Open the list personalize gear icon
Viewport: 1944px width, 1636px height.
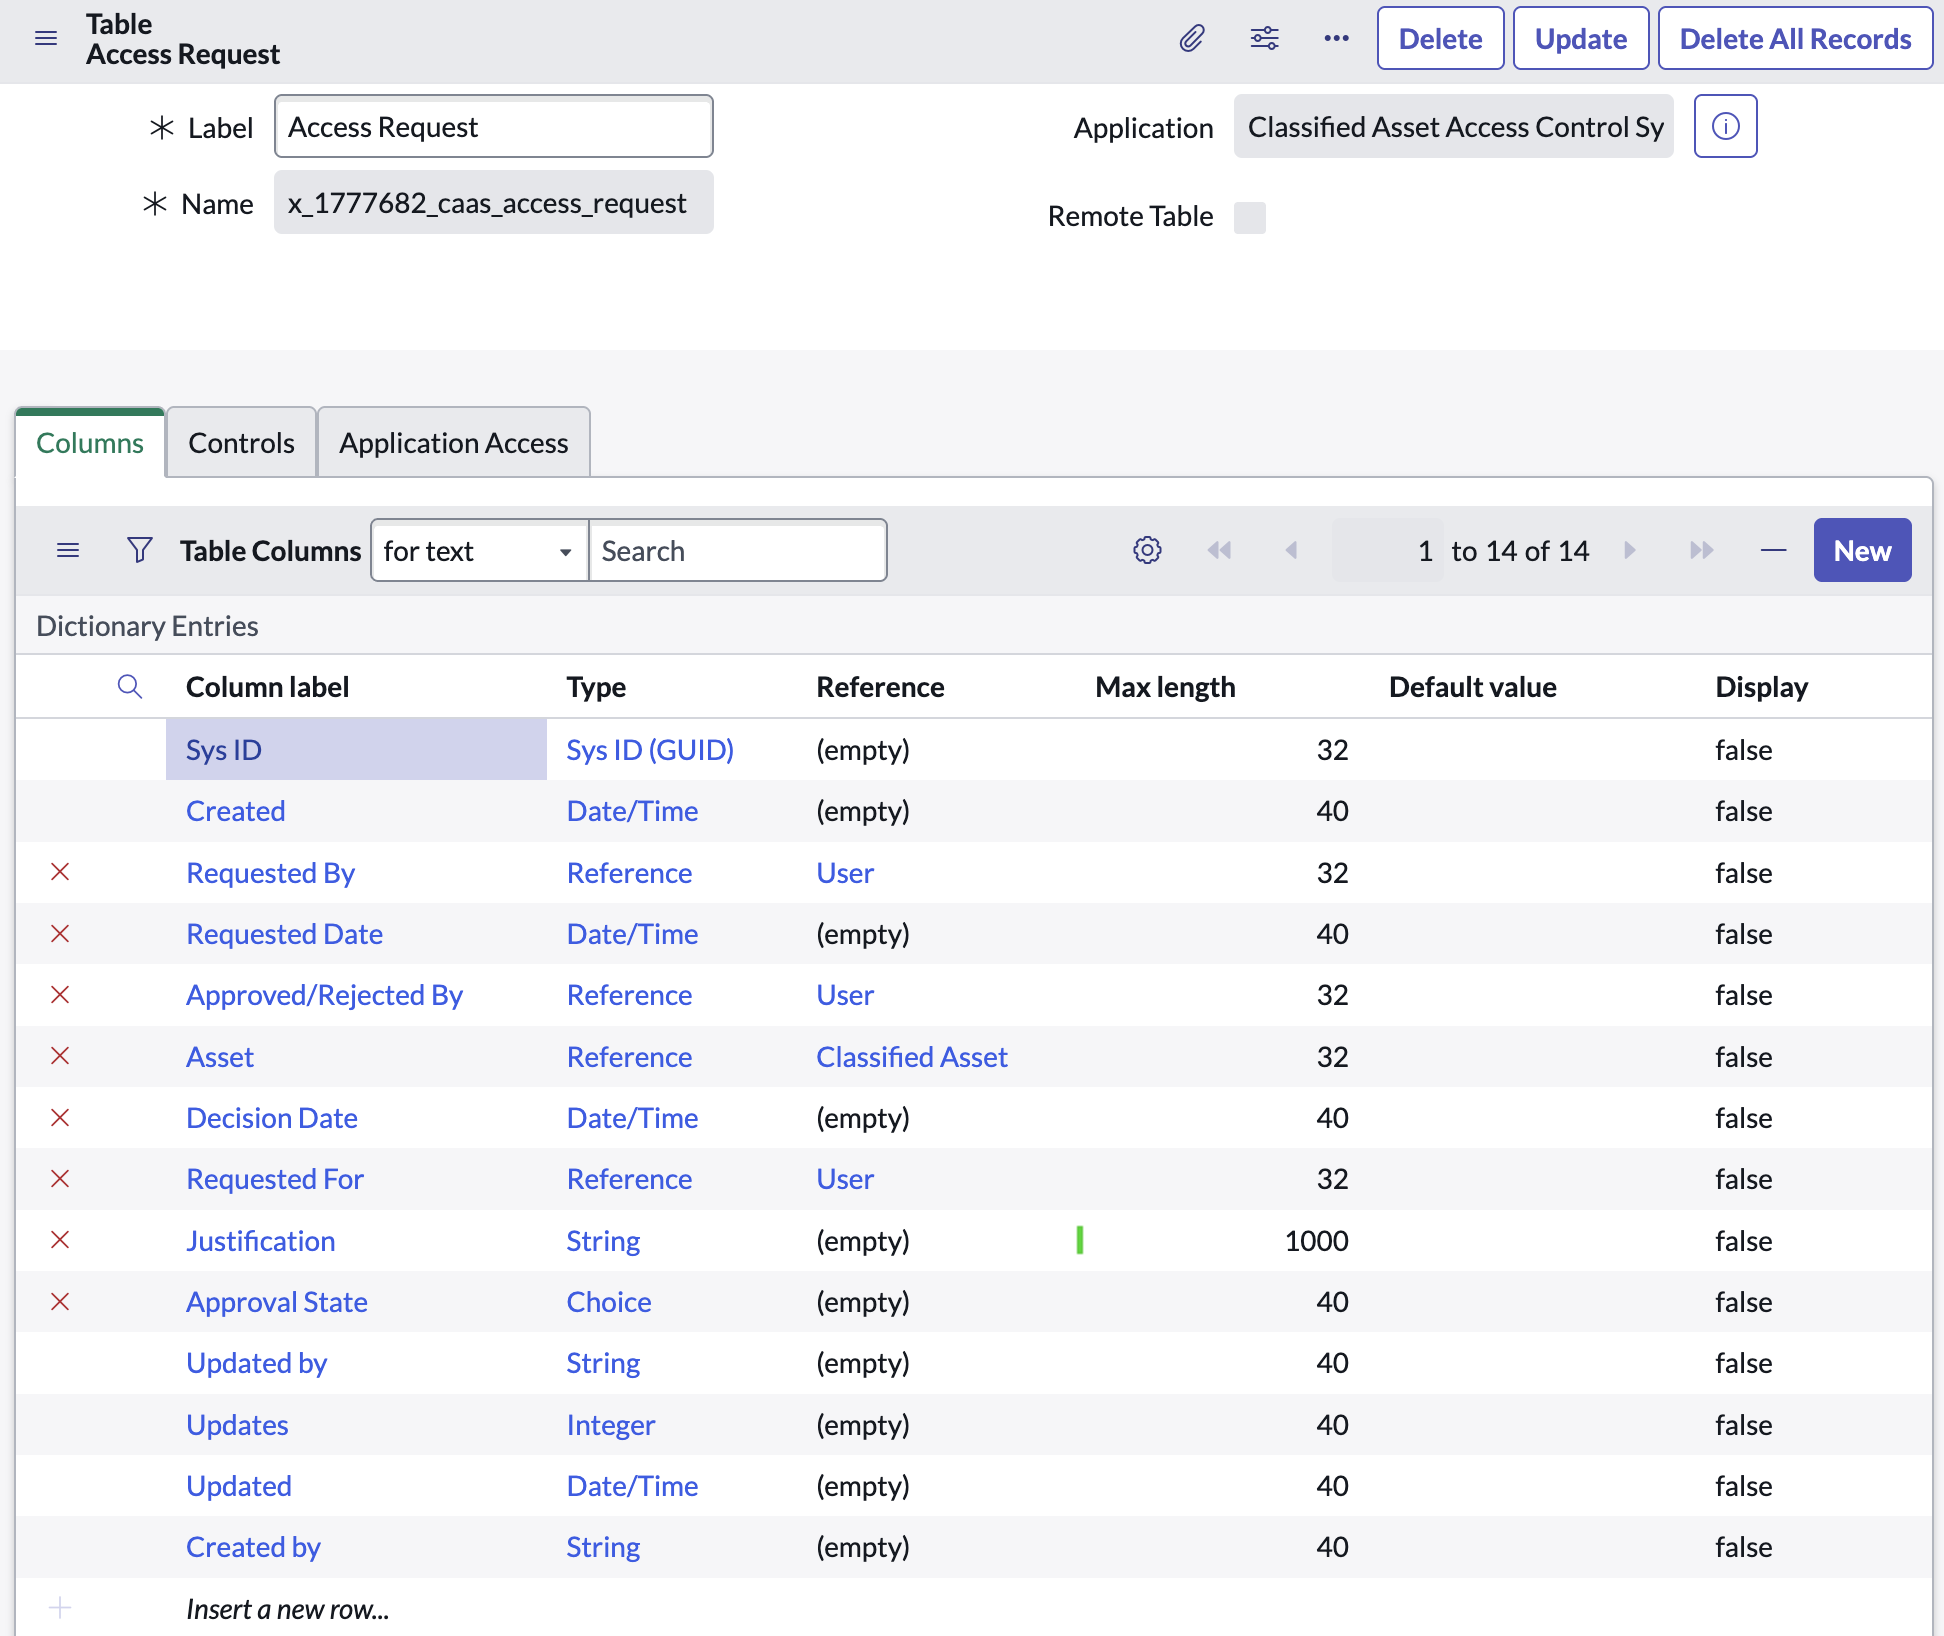[x=1147, y=550]
